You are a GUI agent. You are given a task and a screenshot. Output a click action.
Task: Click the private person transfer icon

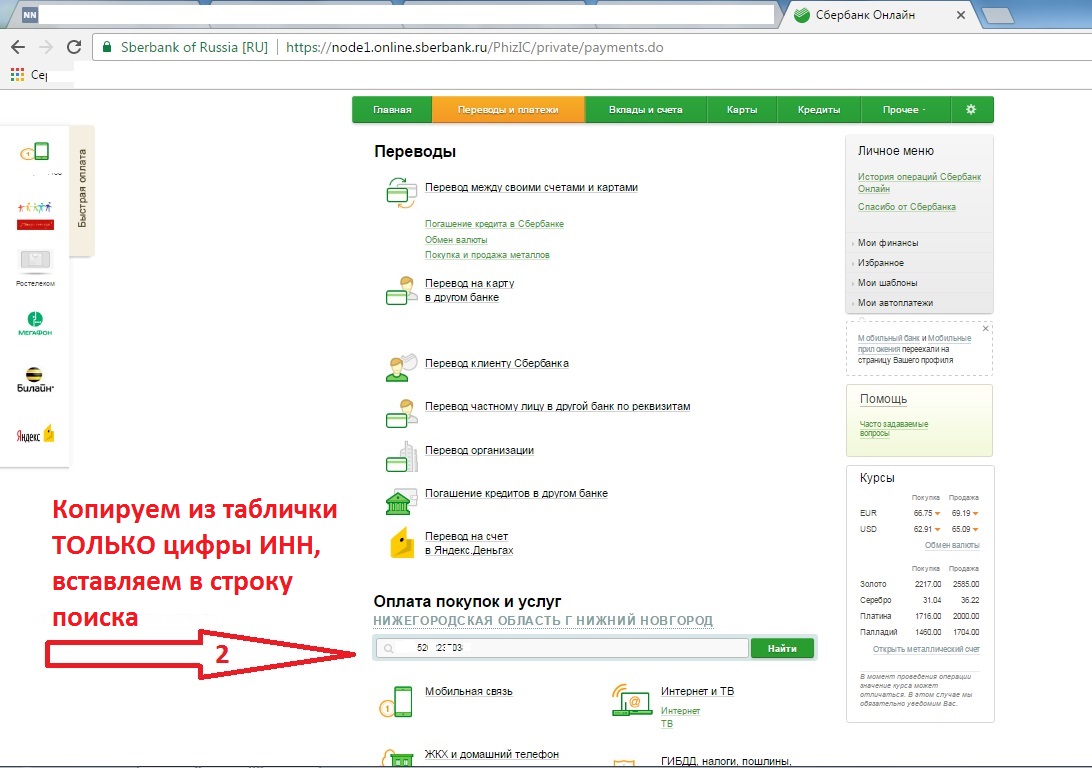pyautogui.click(x=401, y=413)
